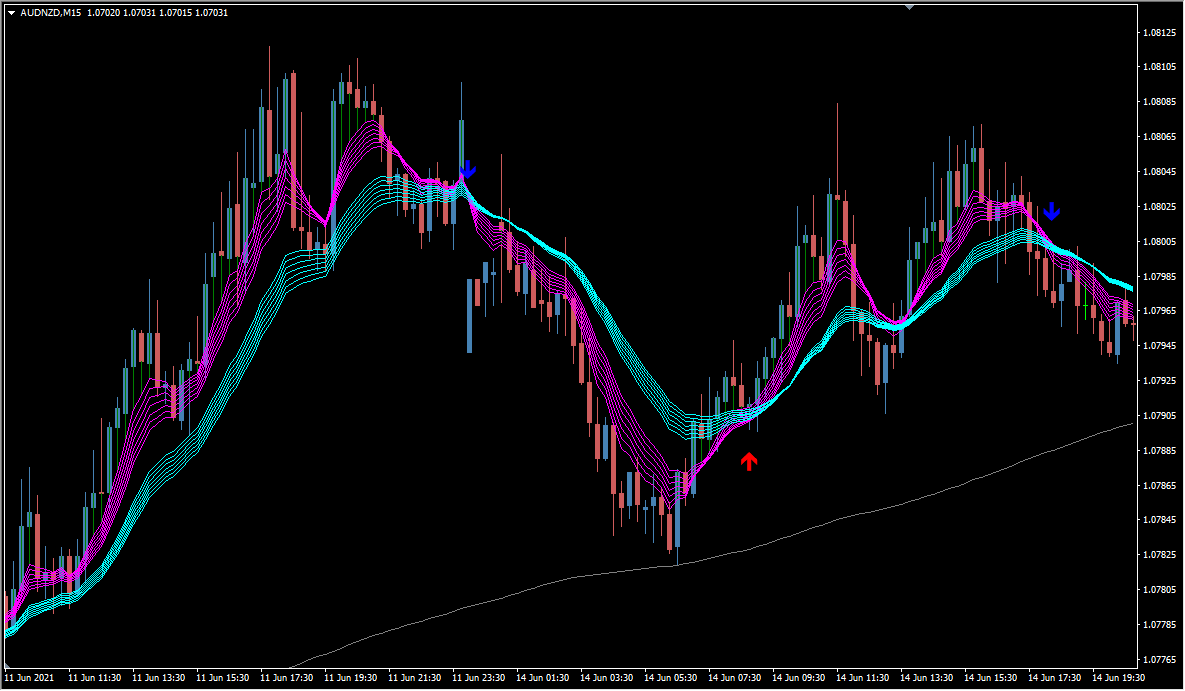Viewport: 1185px width, 691px height.
Task: Click the red up arrow buy signal
Action: 749,461
